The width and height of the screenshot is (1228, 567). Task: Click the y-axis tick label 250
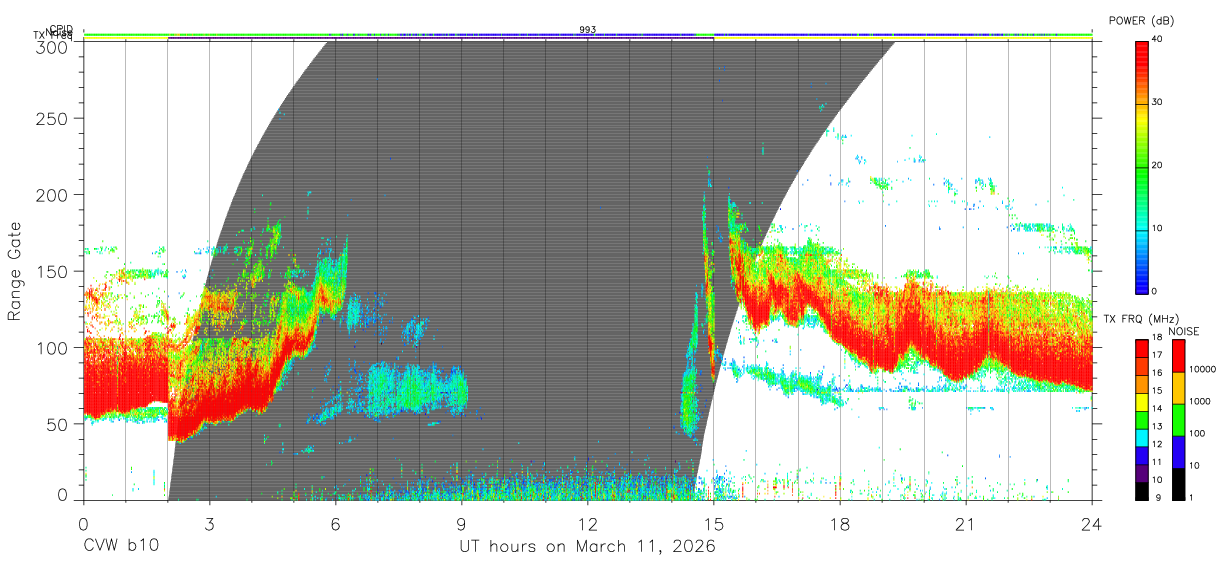[51, 118]
